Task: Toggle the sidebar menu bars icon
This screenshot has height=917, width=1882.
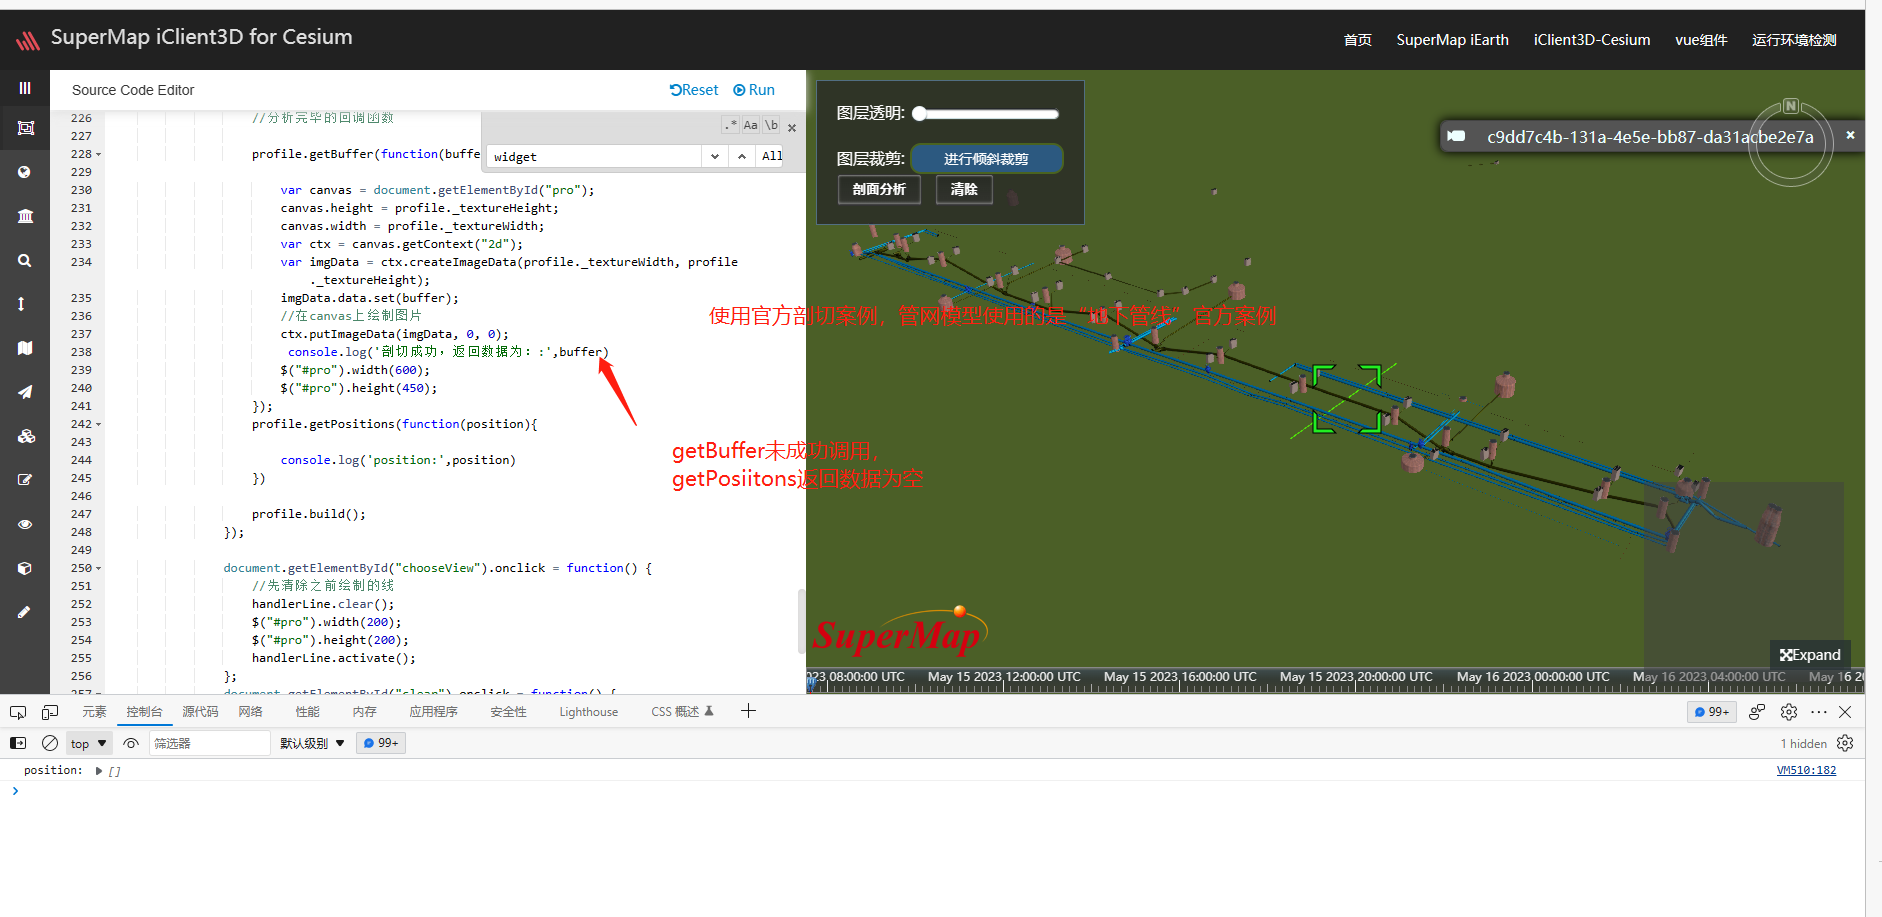Action: tap(25, 88)
